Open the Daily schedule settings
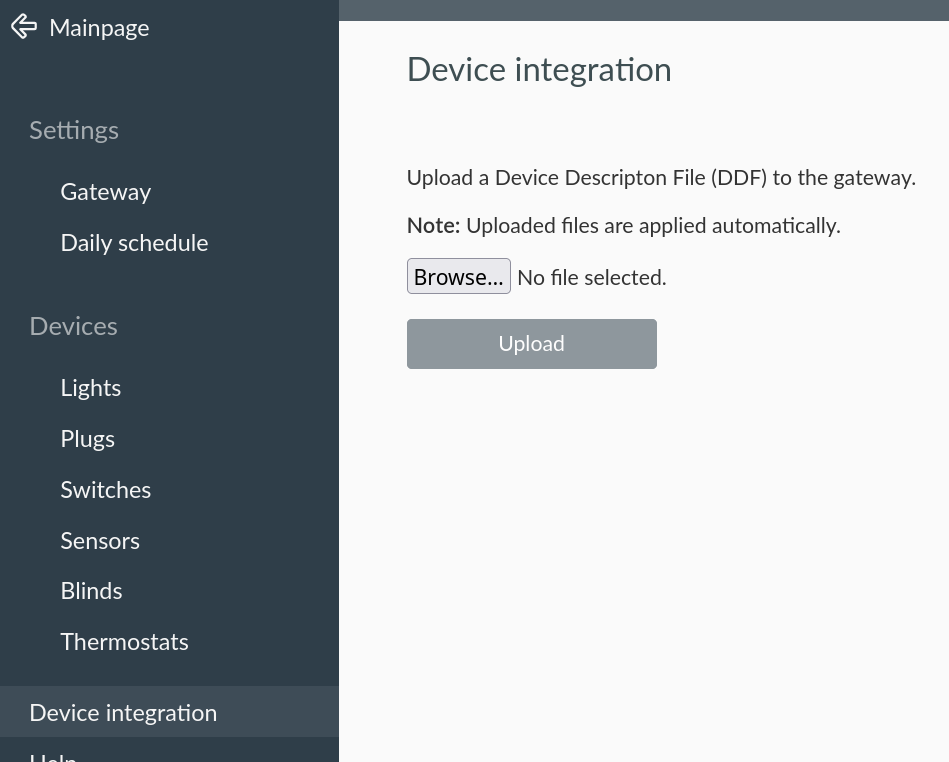The width and height of the screenshot is (949, 762). pyautogui.click(x=134, y=243)
